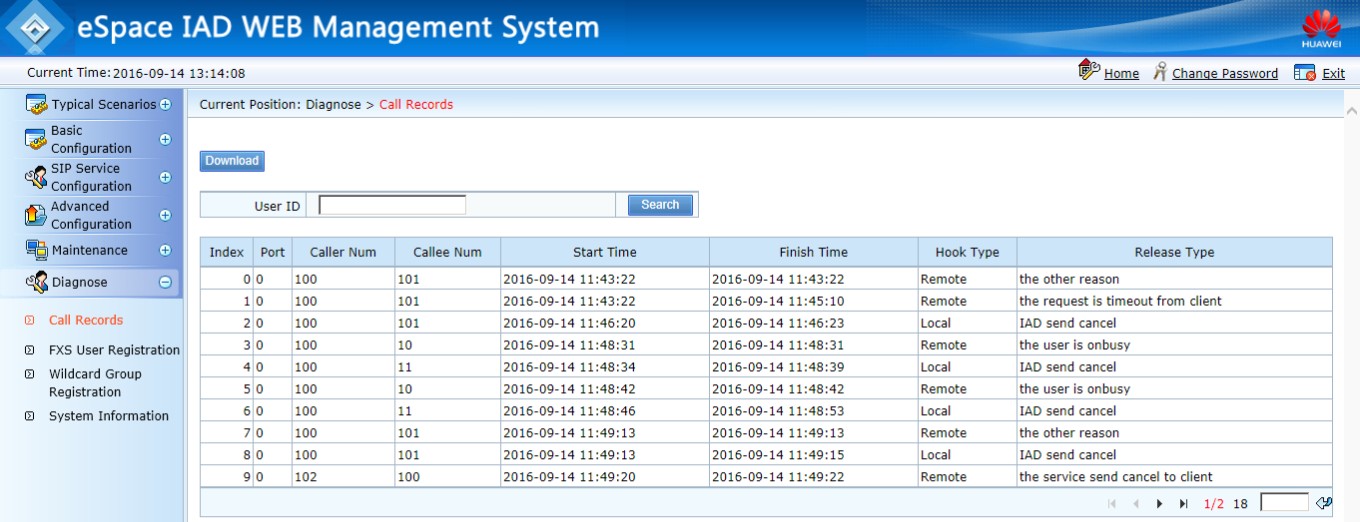Expand the Typical Scenarios section
The width and height of the screenshot is (1360, 522).
click(x=165, y=104)
